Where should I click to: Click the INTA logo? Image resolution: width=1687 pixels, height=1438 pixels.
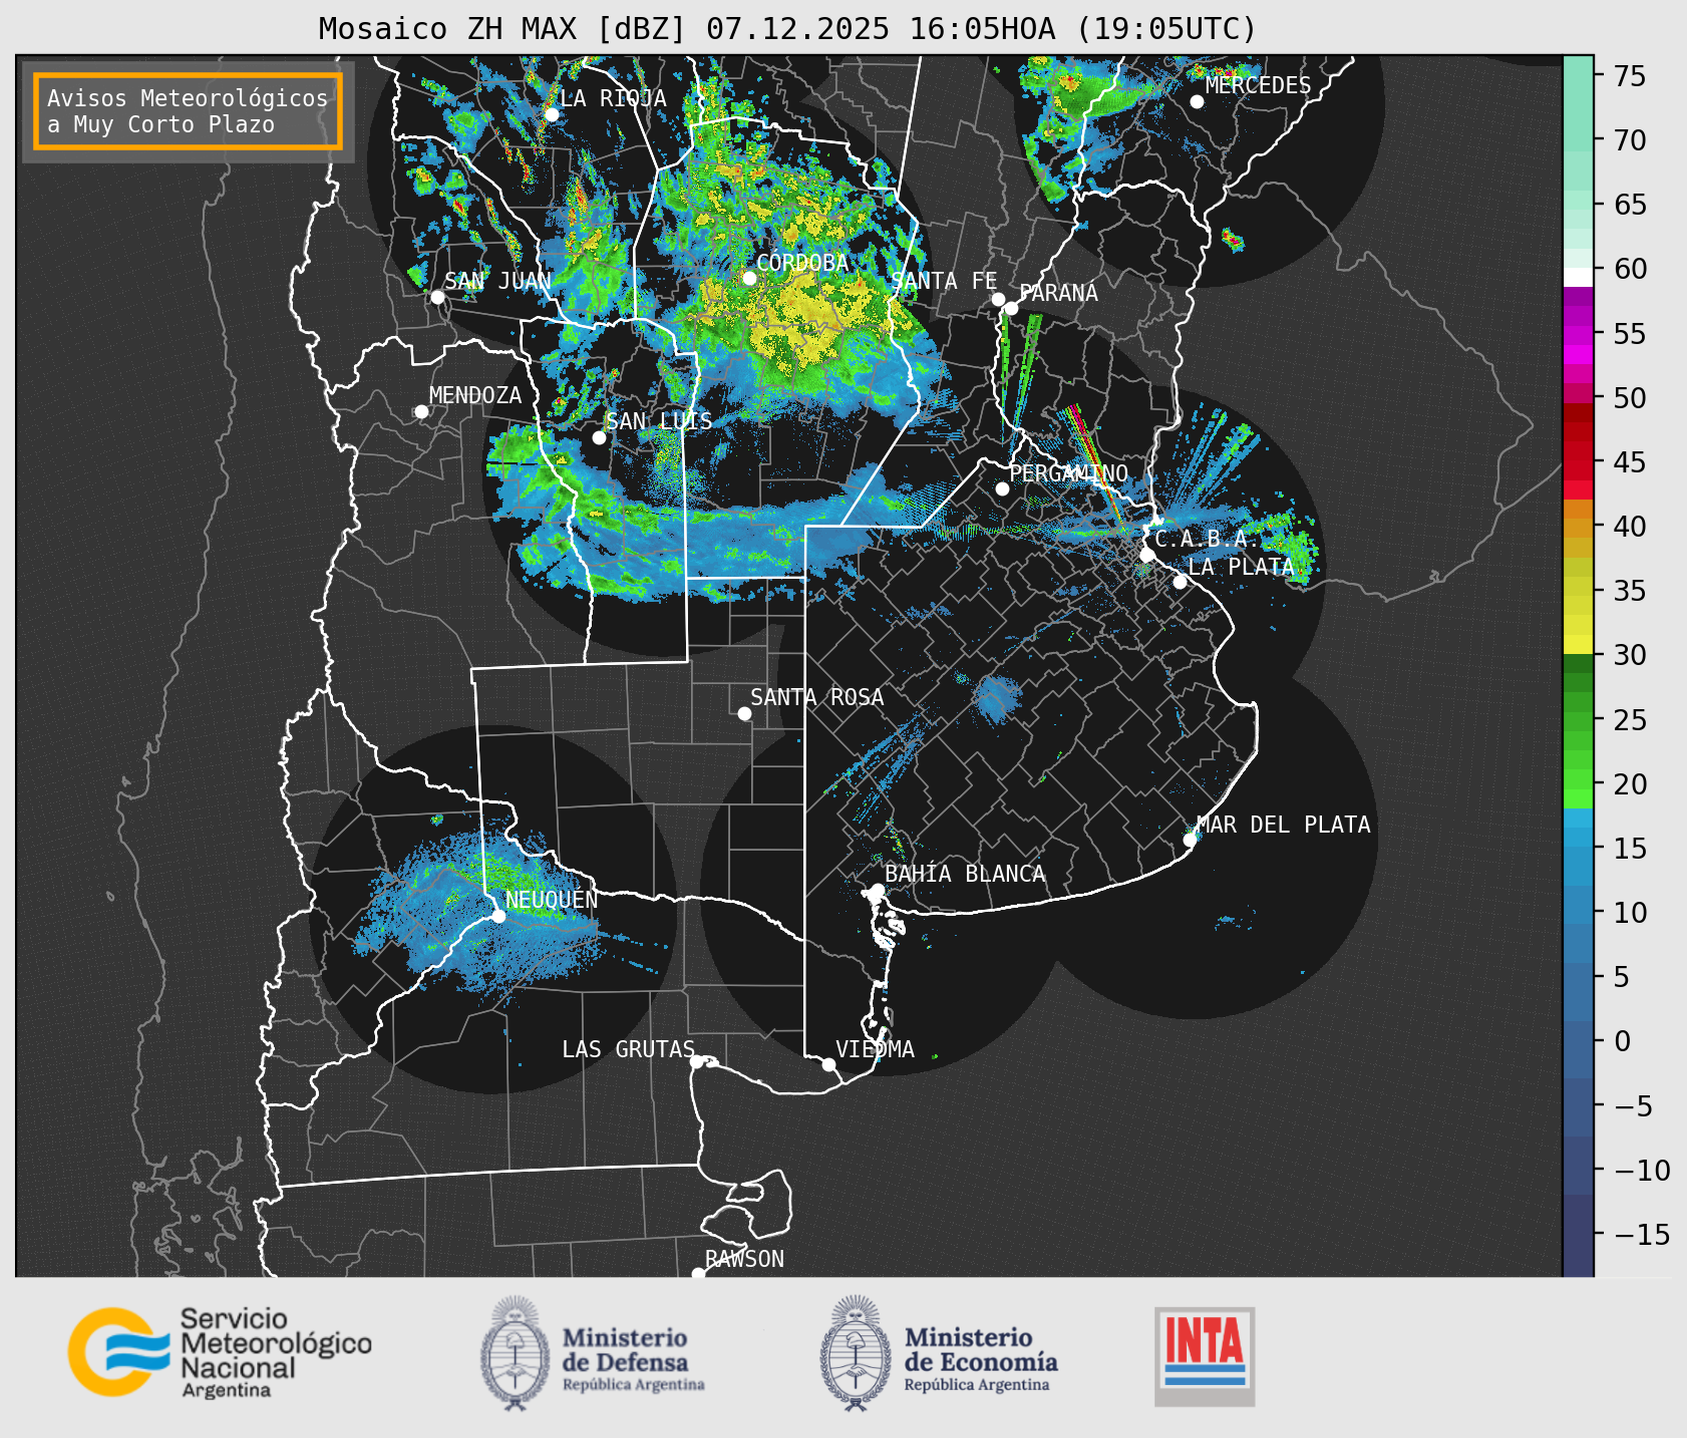[x=1204, y=1356]
